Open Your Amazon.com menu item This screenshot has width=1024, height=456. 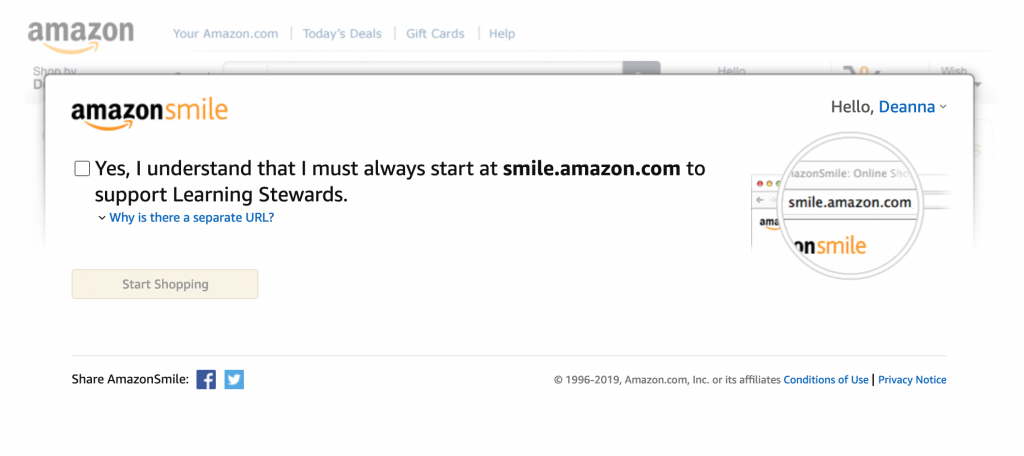point(225,33)
